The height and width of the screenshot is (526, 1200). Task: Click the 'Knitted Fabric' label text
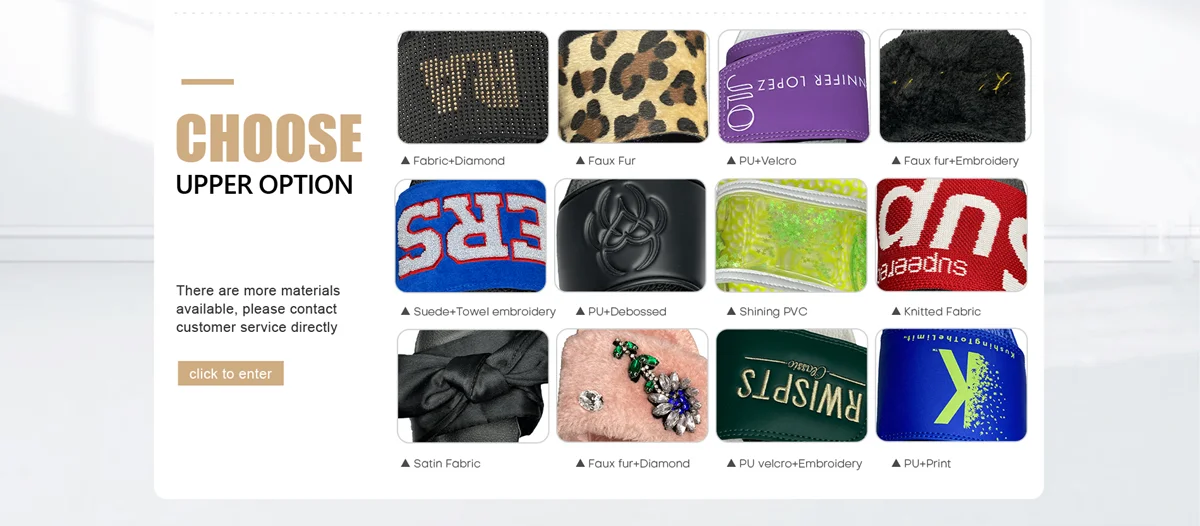[942, 312]
